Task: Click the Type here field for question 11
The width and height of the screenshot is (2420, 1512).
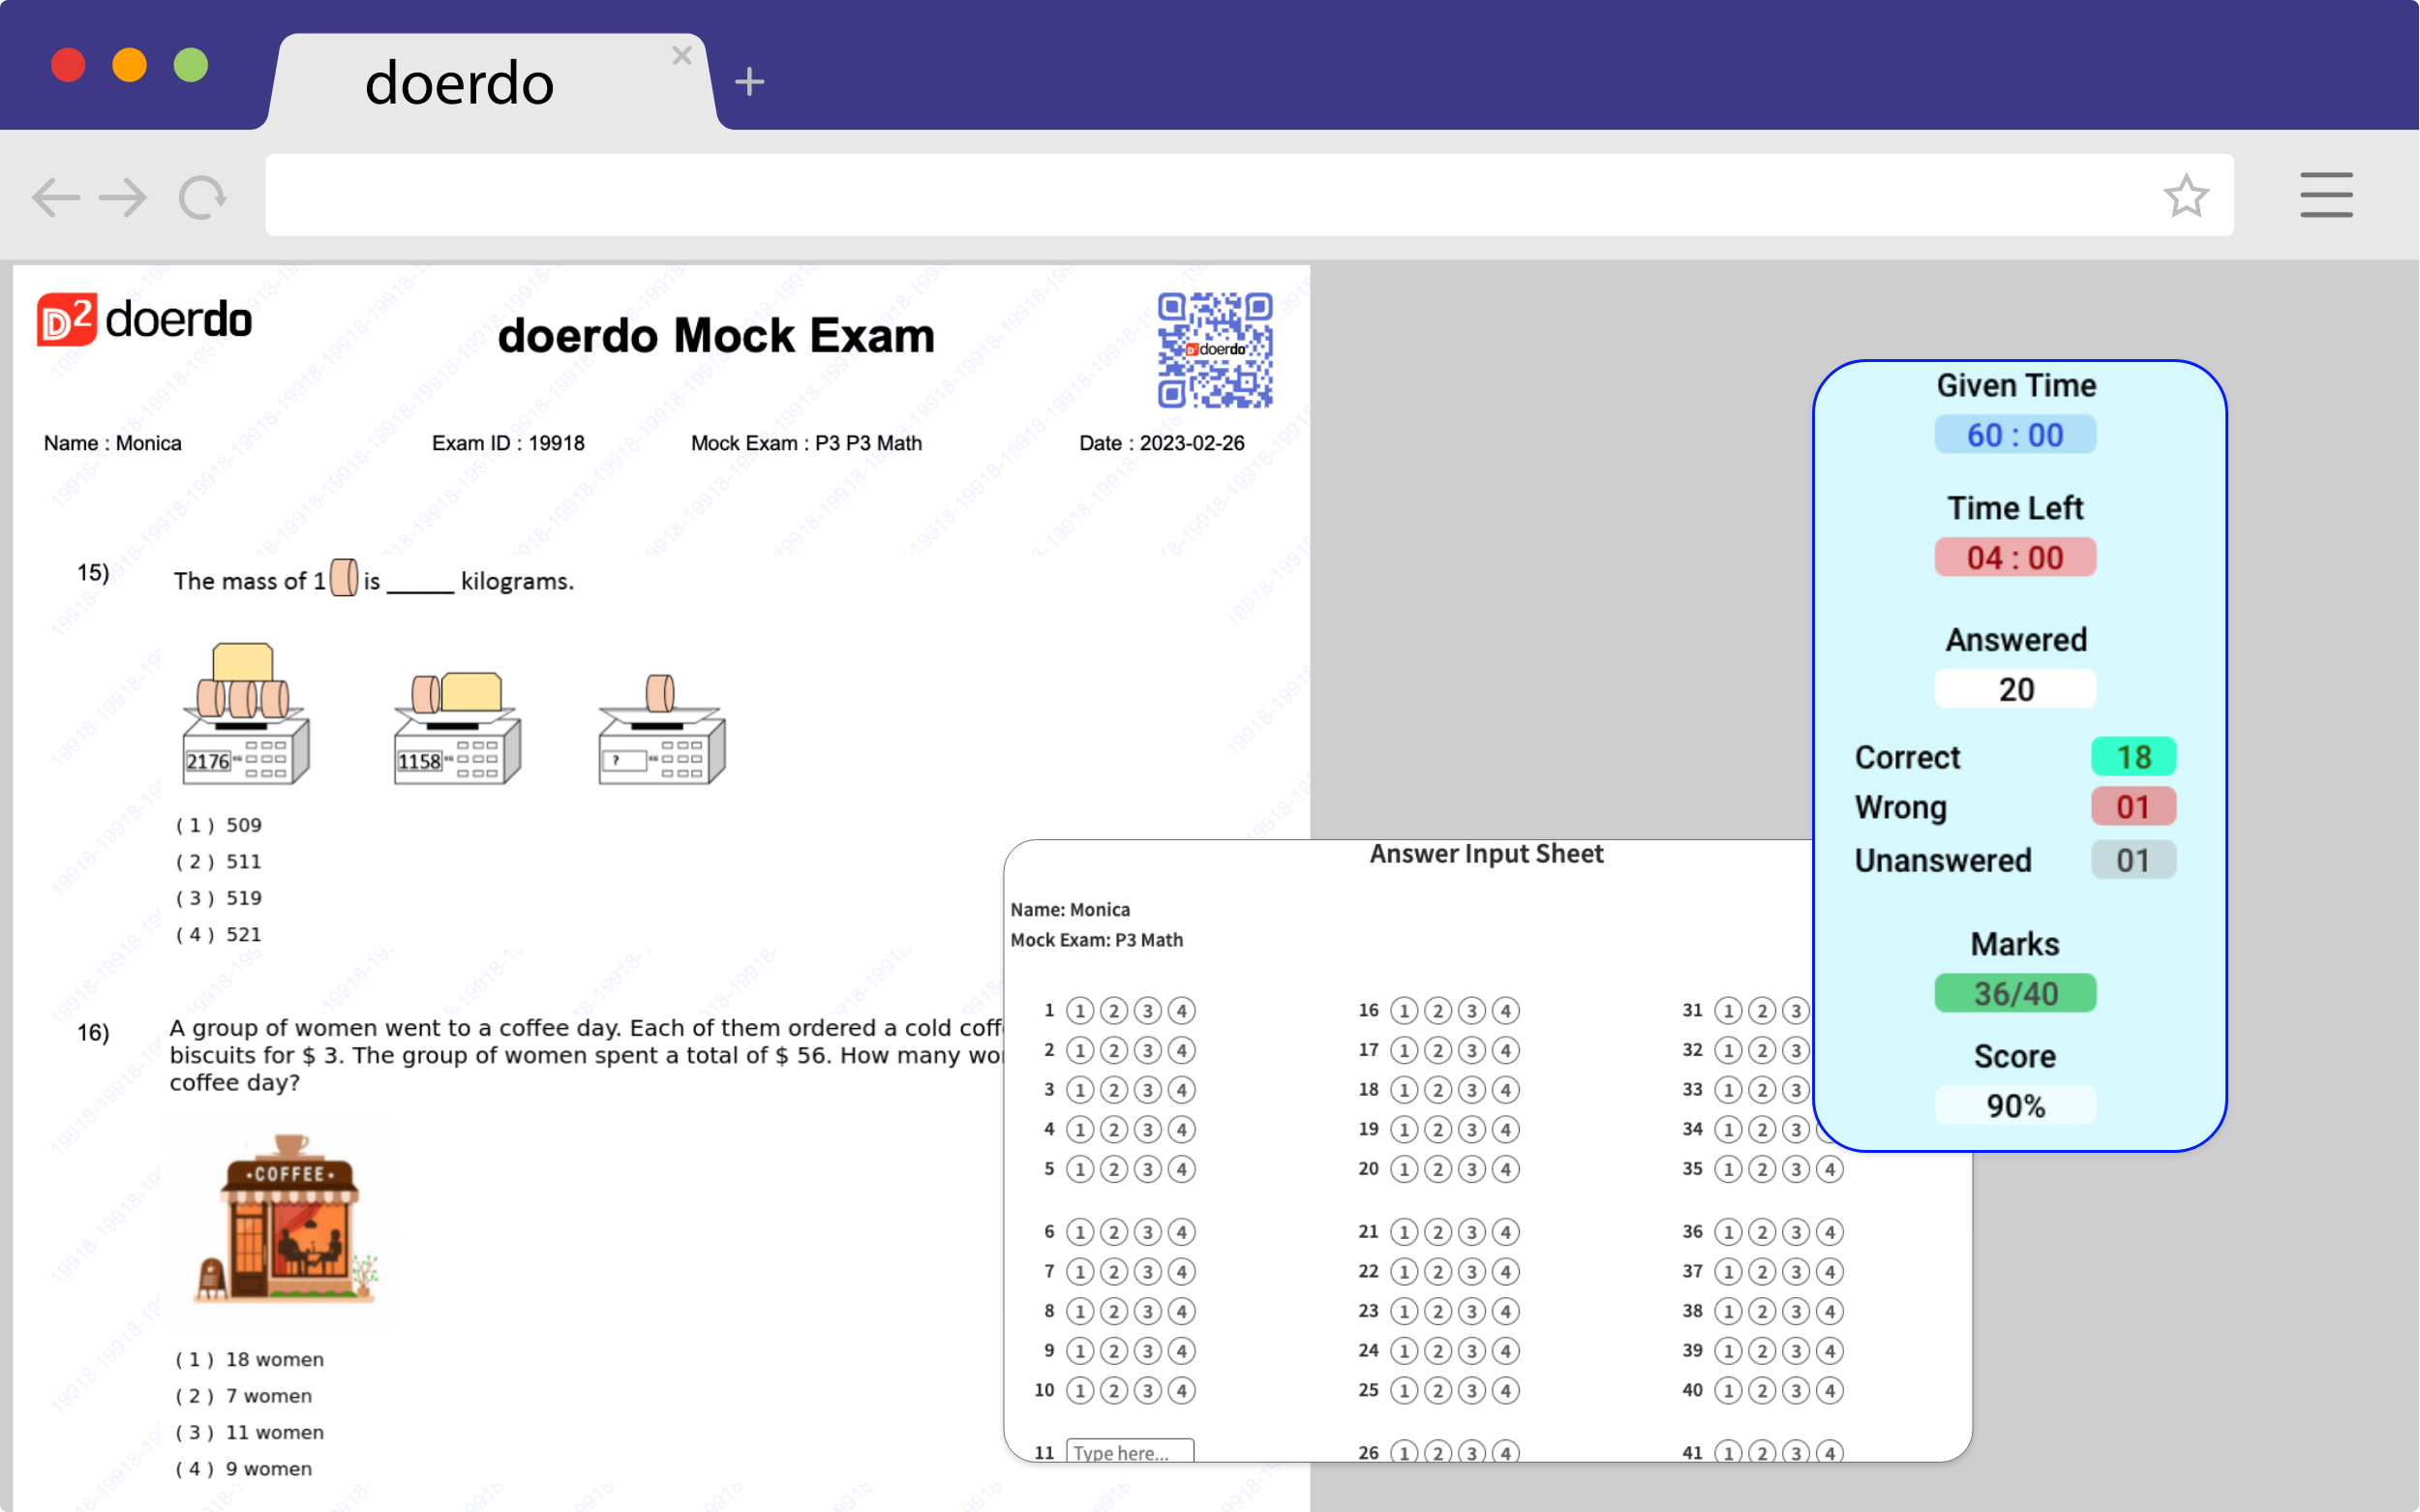Action: pyautogui.click(x=1130, y=1452)
